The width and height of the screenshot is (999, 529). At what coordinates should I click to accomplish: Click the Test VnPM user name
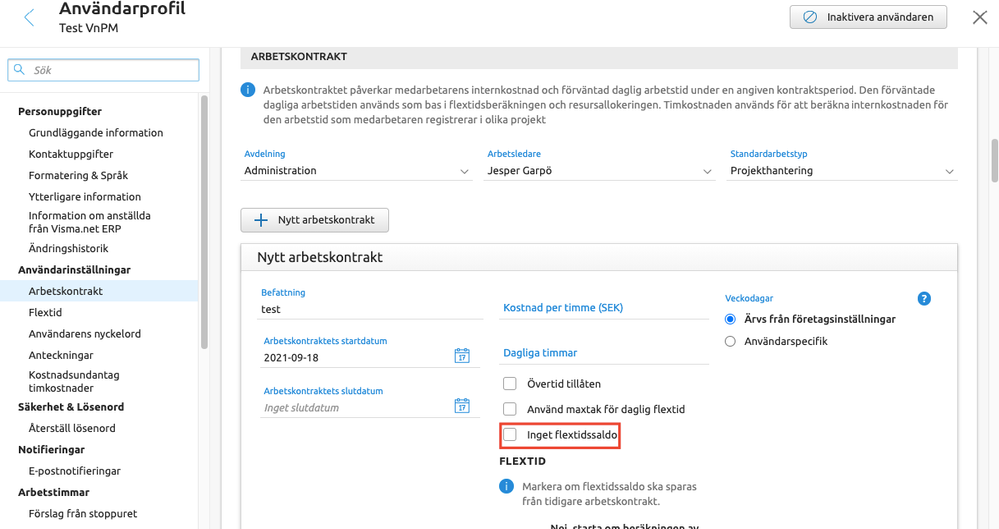tap(89, 28)
